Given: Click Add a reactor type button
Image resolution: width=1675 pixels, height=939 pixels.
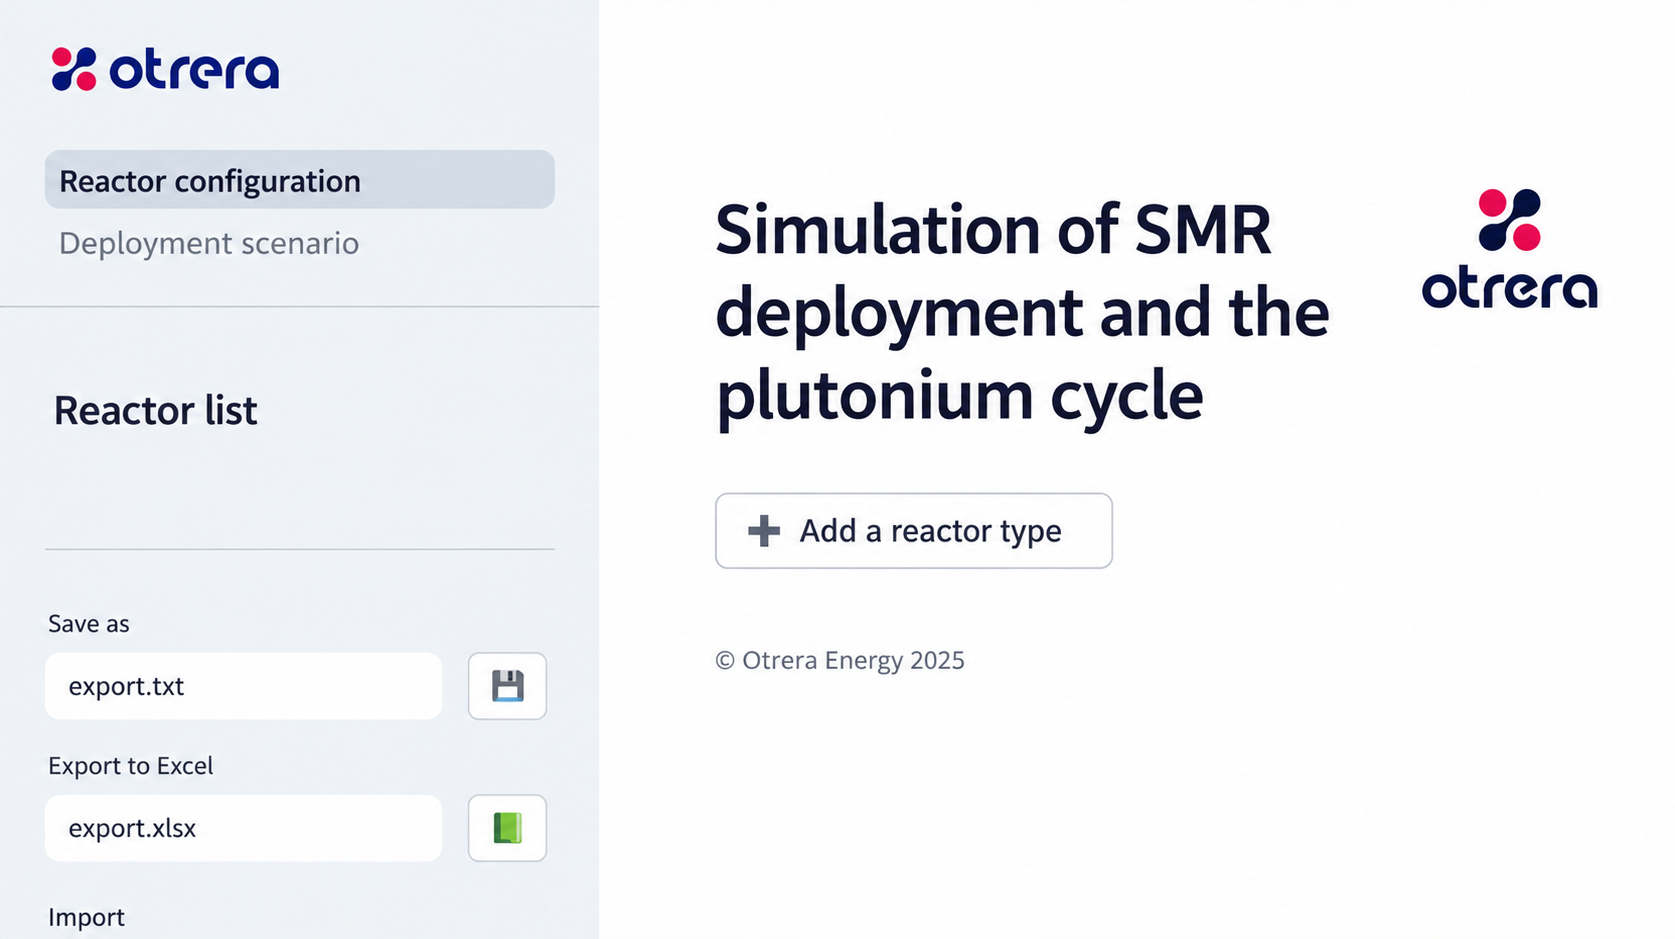Looking at the screenshot, I should pos(914,531).
